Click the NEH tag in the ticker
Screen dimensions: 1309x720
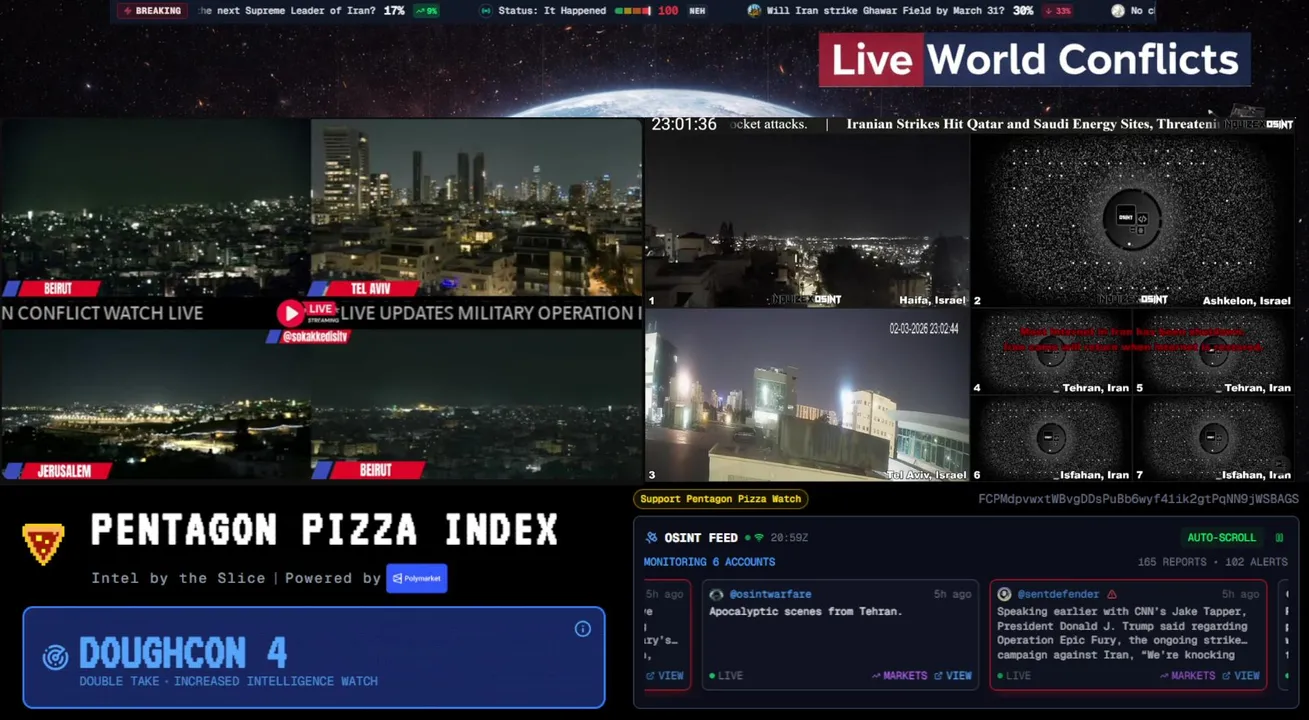point(697,11)
